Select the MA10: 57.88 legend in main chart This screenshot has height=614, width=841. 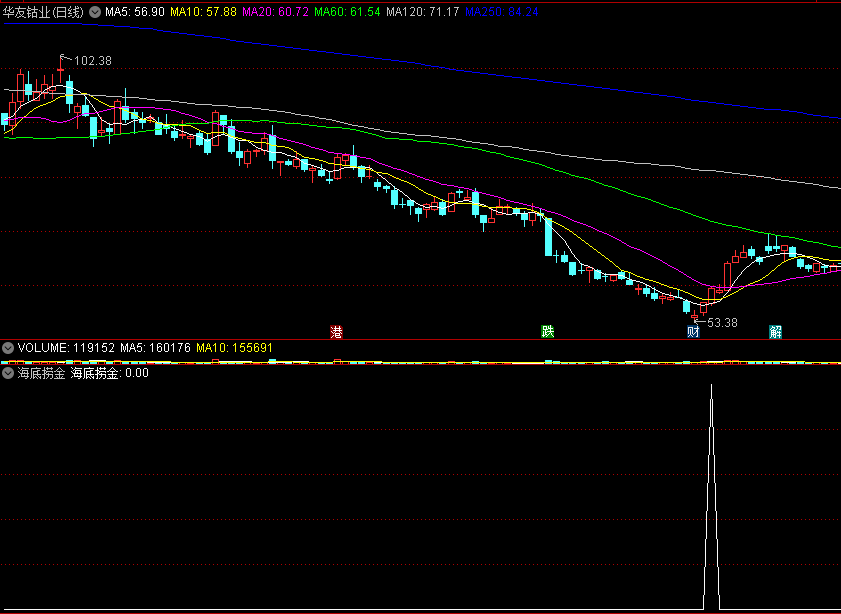[203, 12]
